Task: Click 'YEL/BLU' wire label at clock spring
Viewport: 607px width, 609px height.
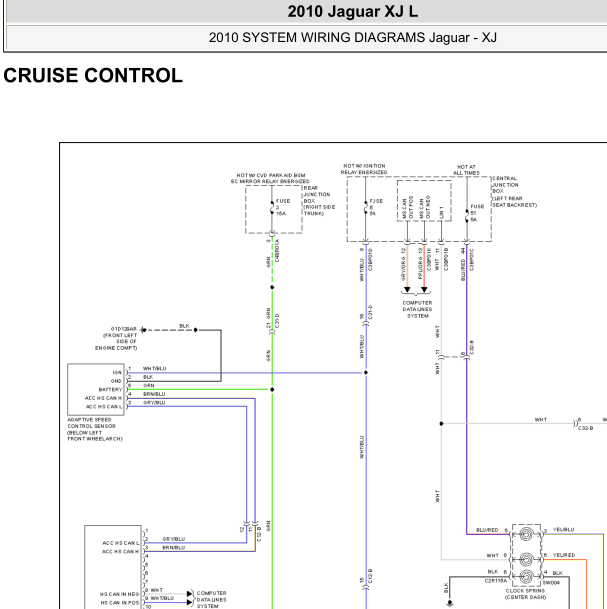Action: [x=563, y=530]
